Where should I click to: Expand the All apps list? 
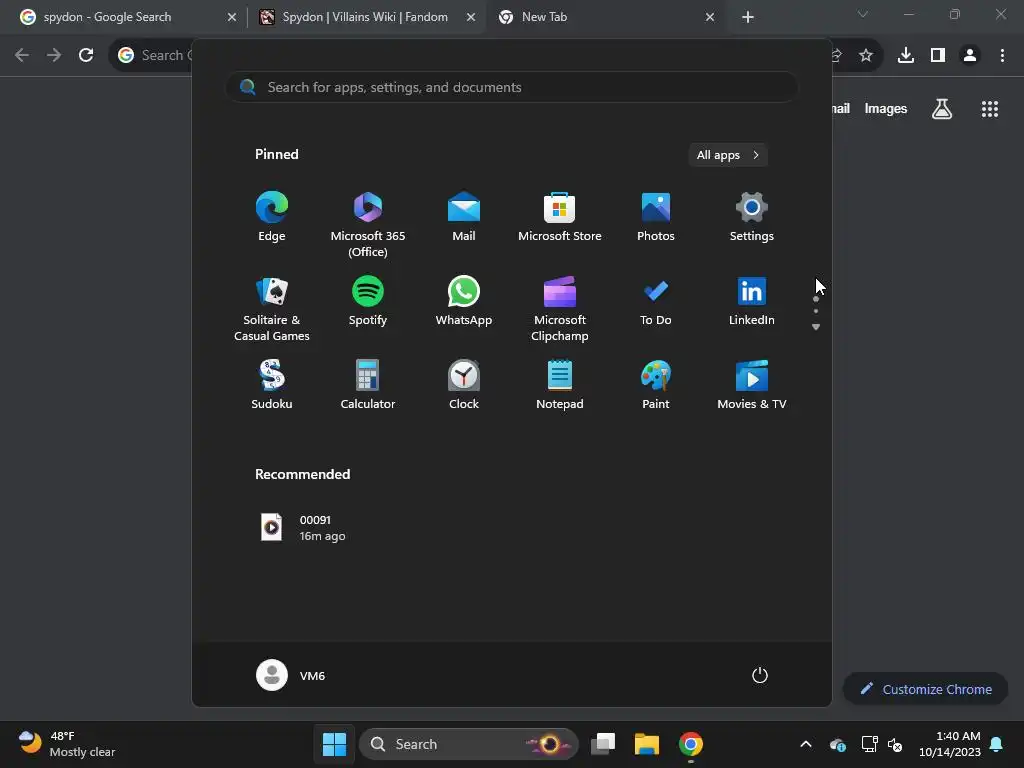tap(728, 155)
